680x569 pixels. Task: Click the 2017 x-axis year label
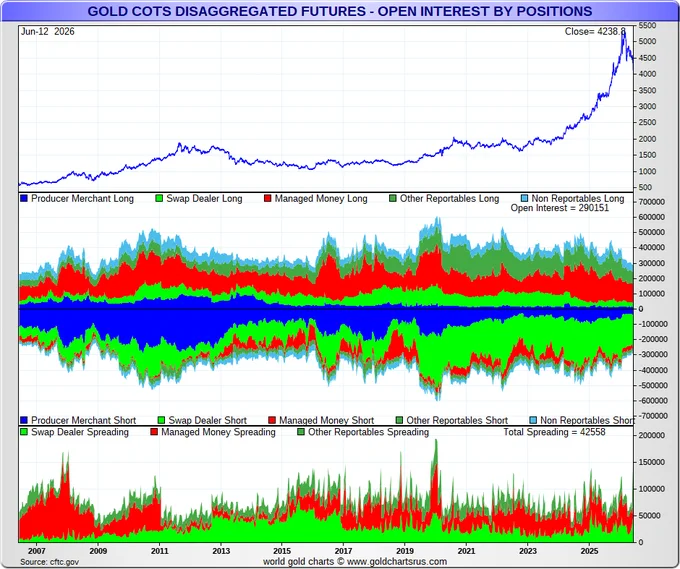click(x=343, y=551)
